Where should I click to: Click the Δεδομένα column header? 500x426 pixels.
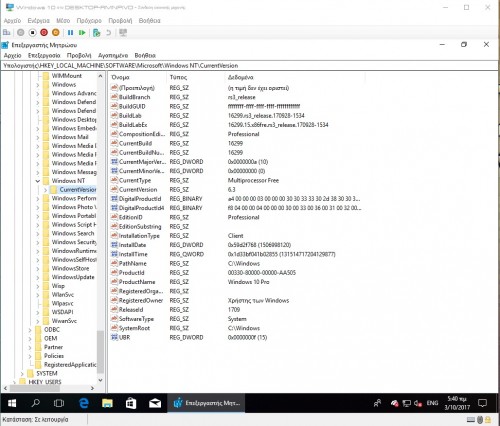pos(295,77)
